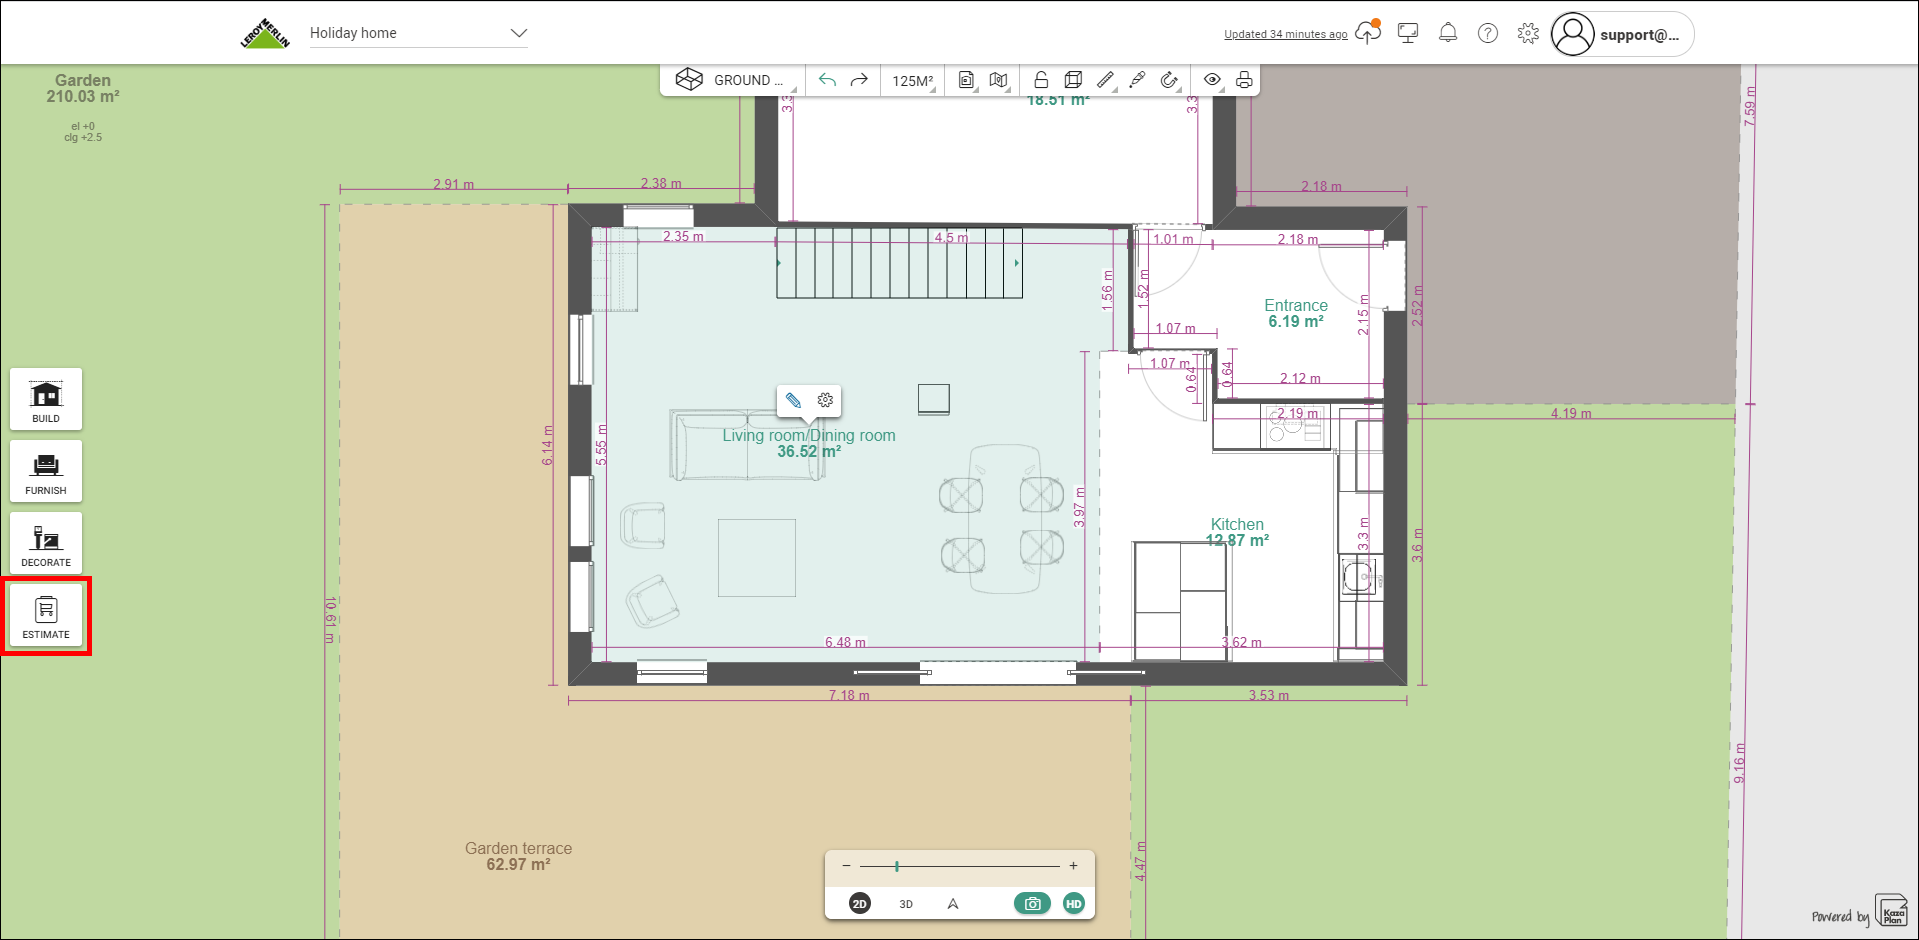Switch to 3D view

coord(906,904)
